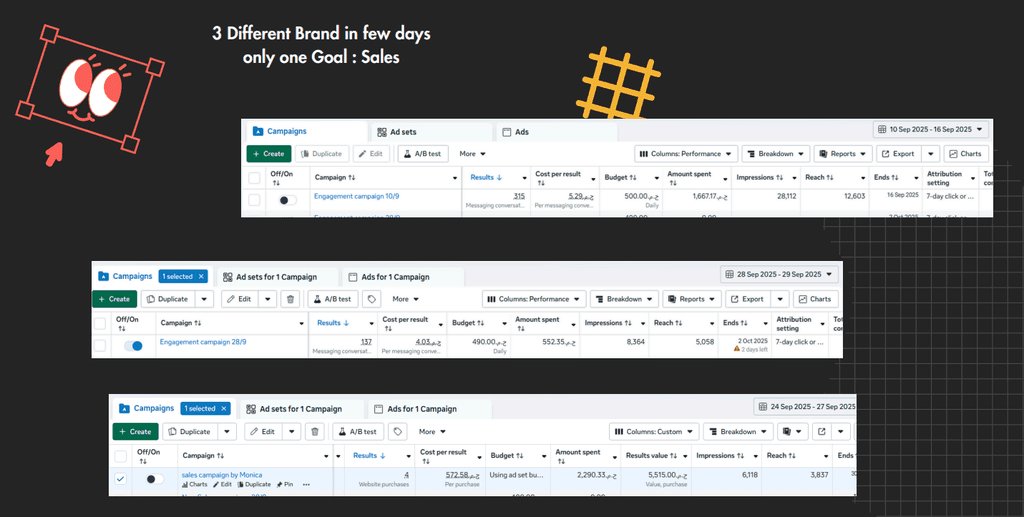Click Charts under sales campaign by Monica
1024x517 pixels.
click(195, 484)
